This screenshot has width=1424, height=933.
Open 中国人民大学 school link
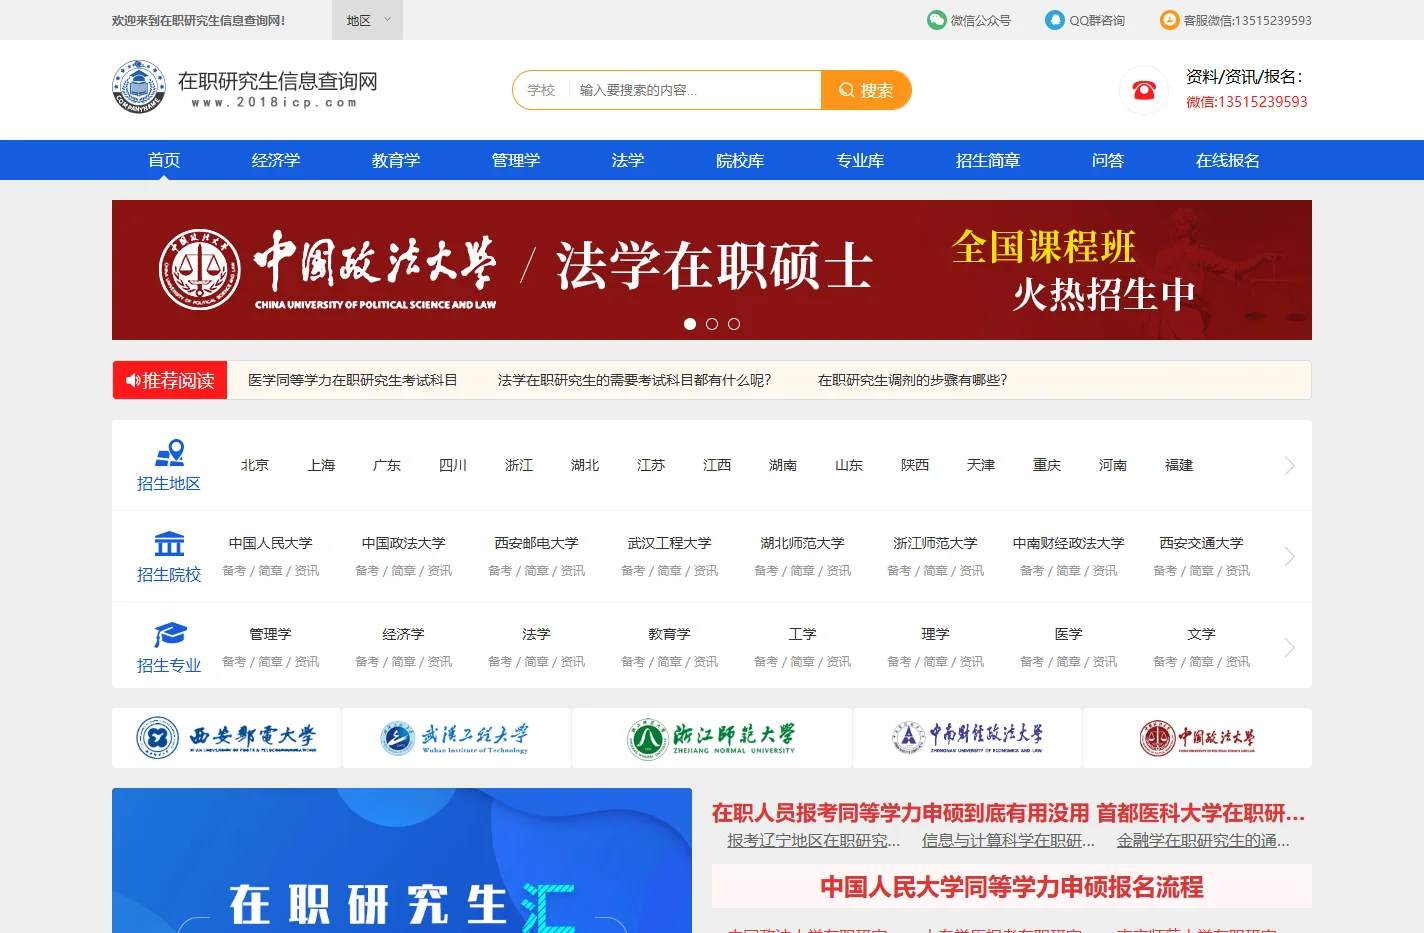(x=271, y=543)
